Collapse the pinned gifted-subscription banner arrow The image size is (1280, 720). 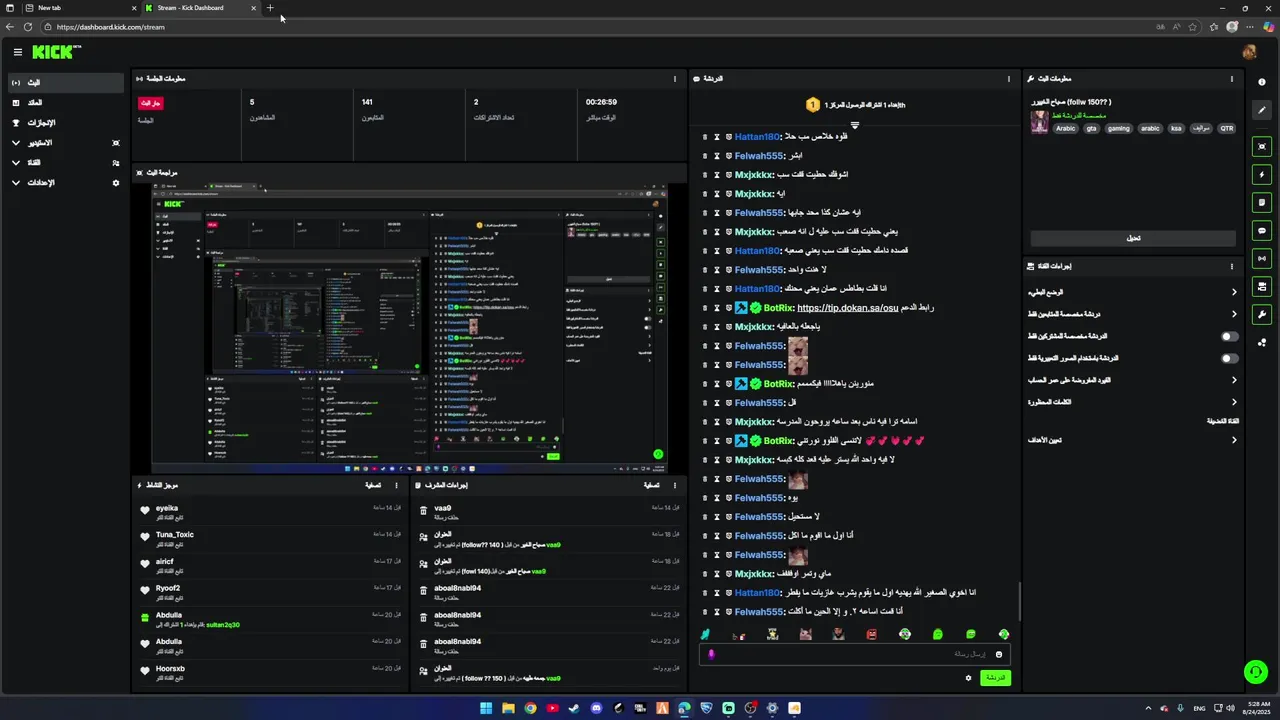855,125
